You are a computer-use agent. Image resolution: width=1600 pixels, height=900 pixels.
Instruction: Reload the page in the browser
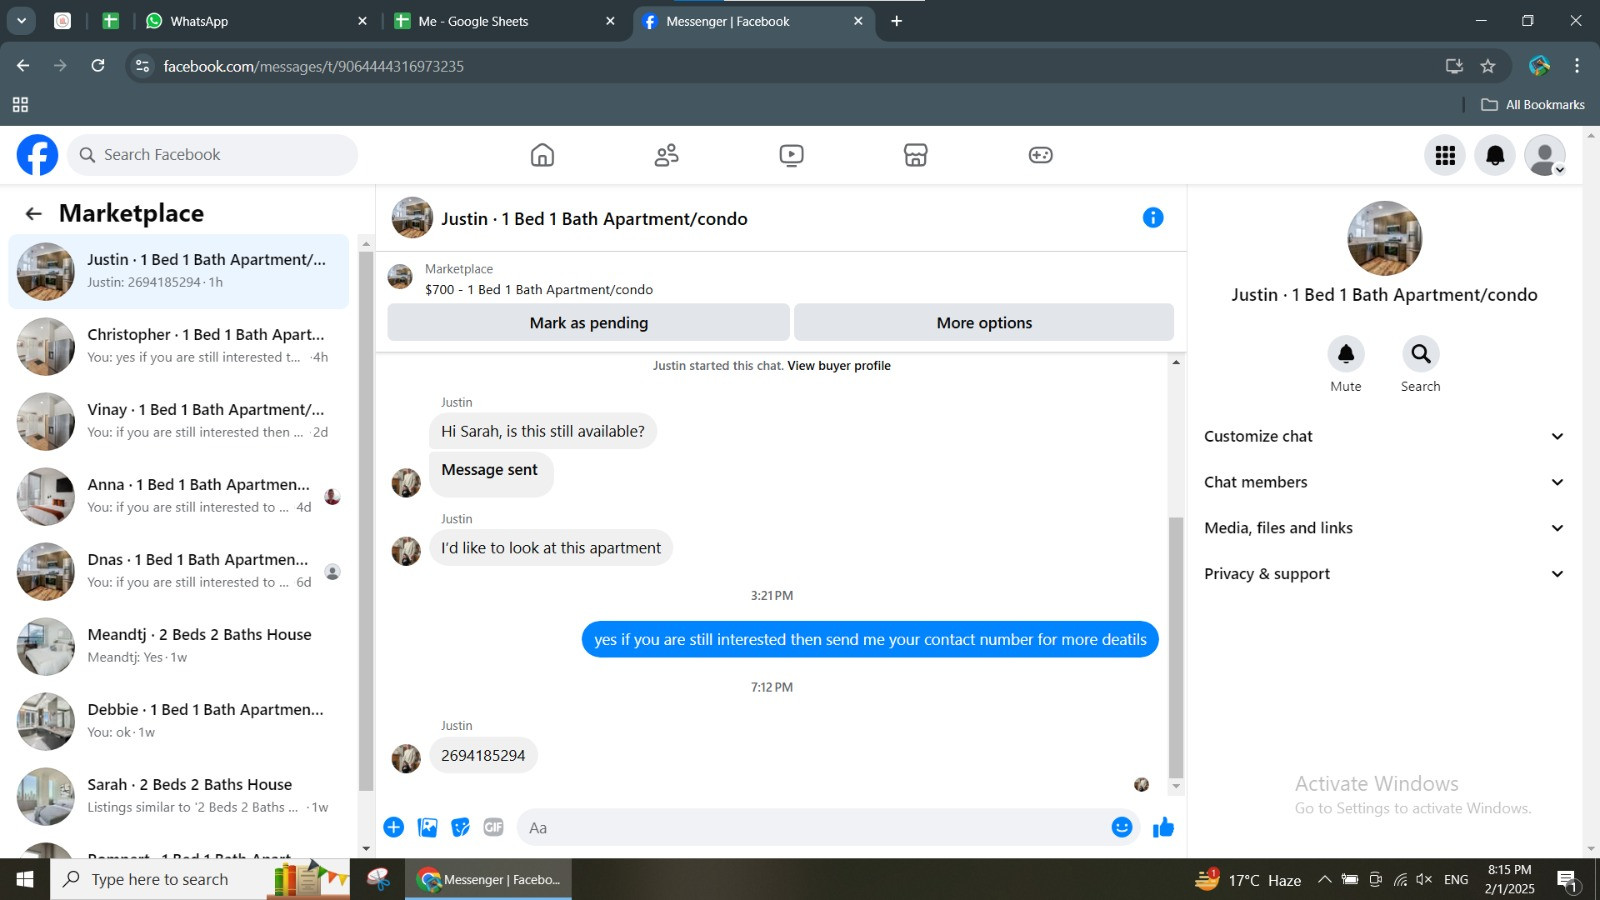[98, 66]
